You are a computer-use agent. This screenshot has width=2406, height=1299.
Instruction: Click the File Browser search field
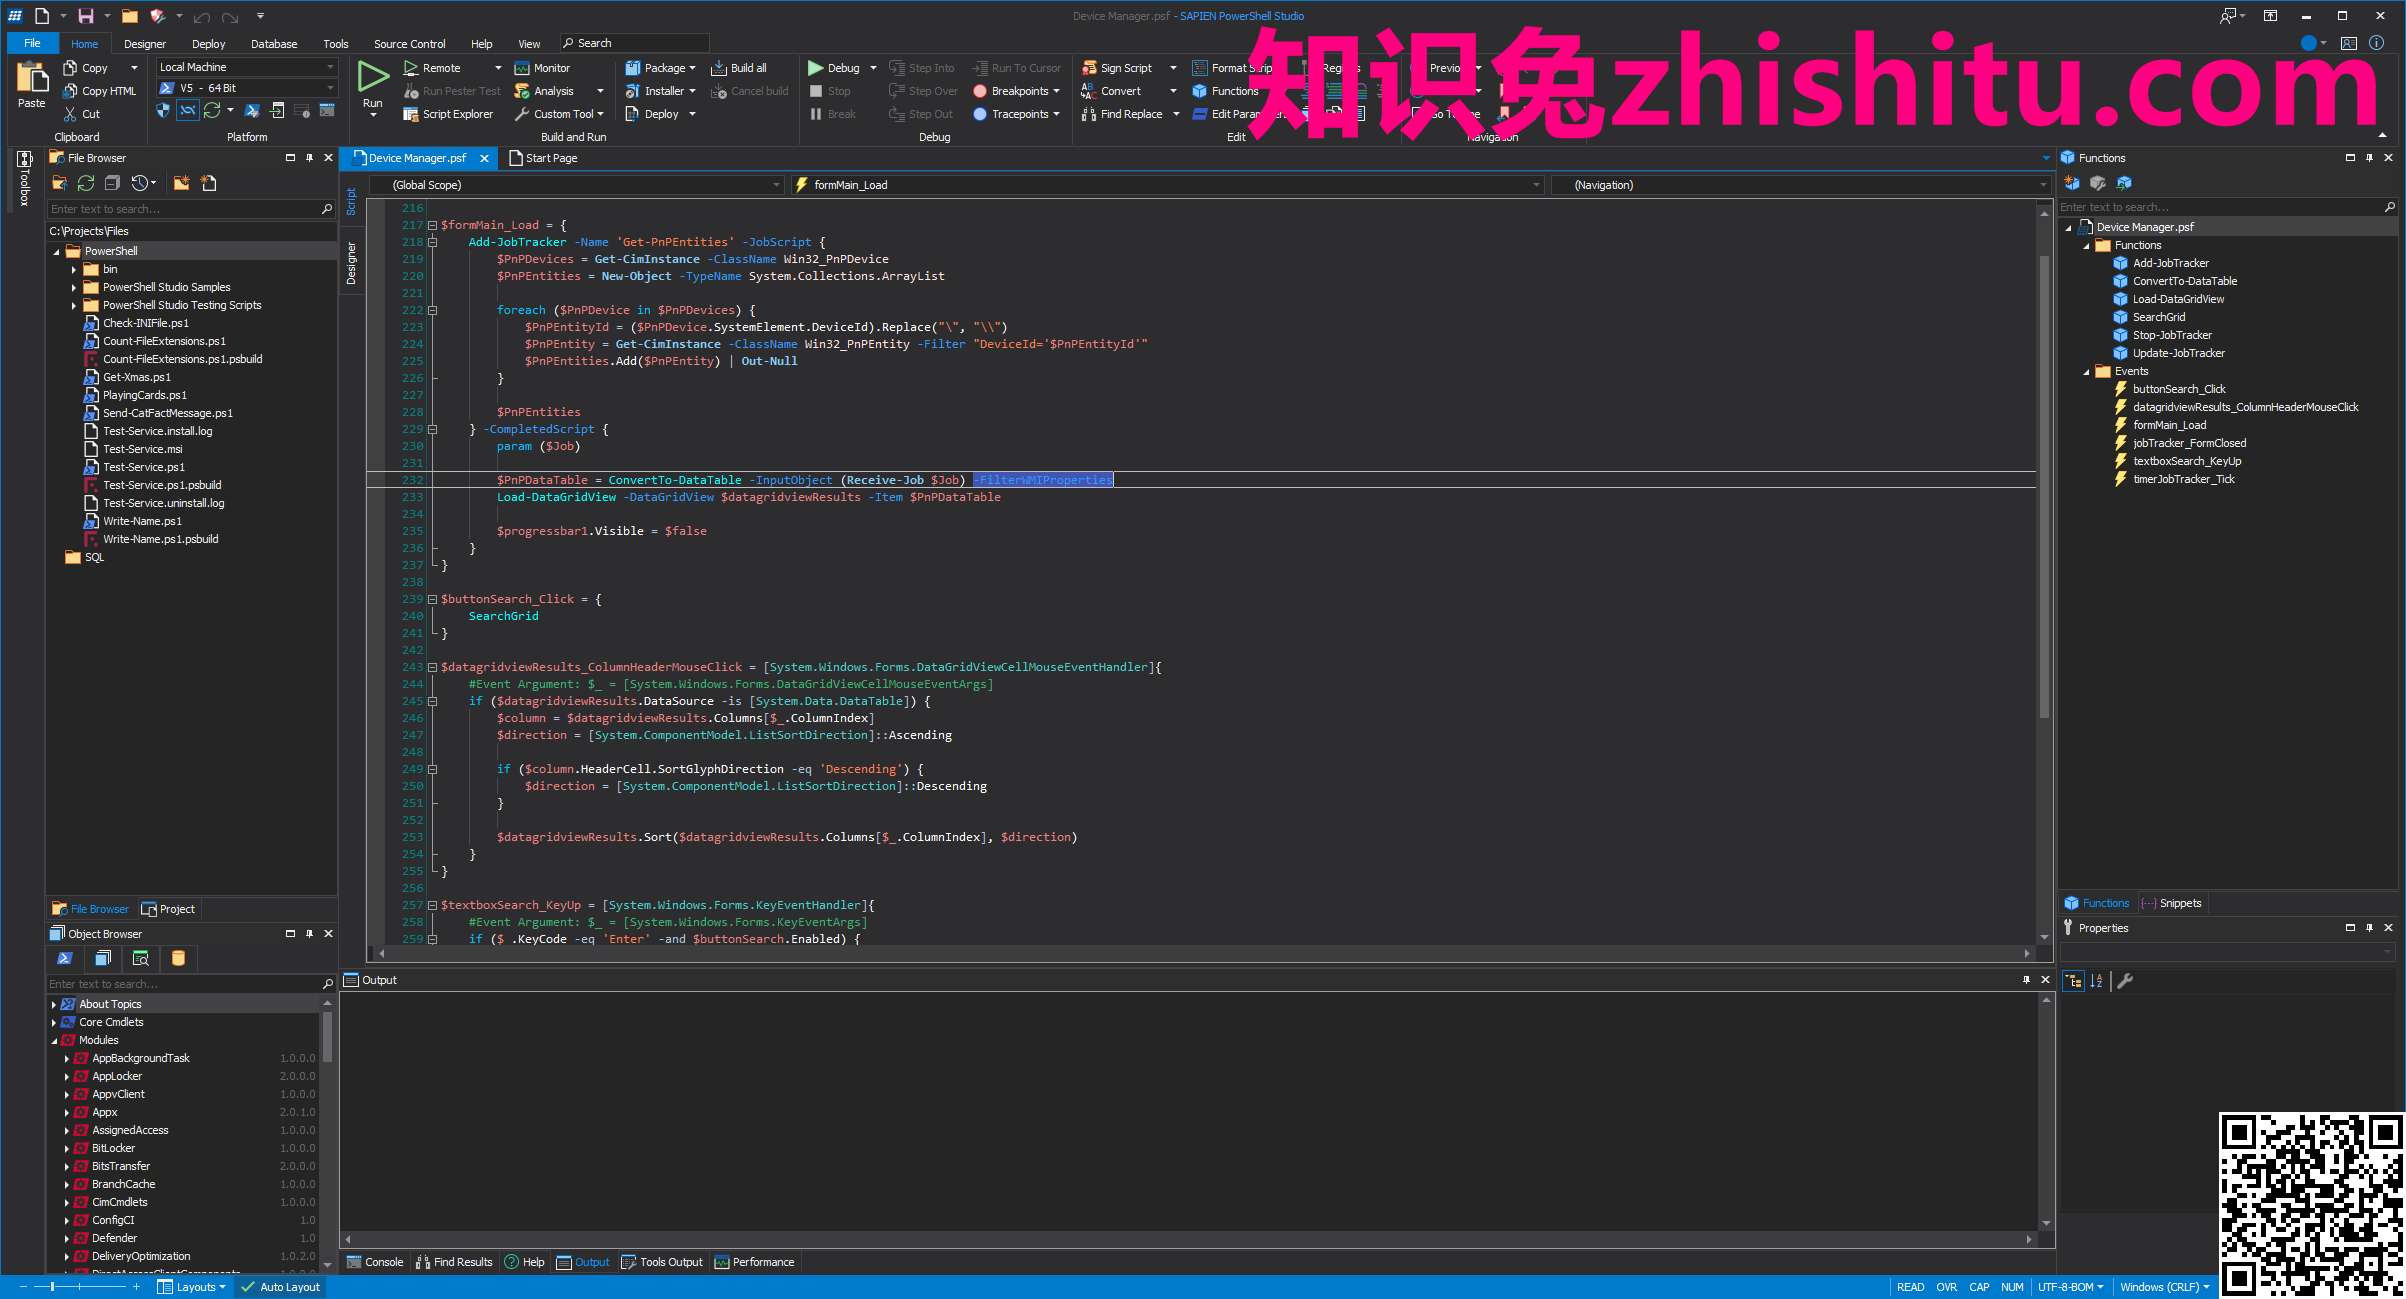point(191,209)
